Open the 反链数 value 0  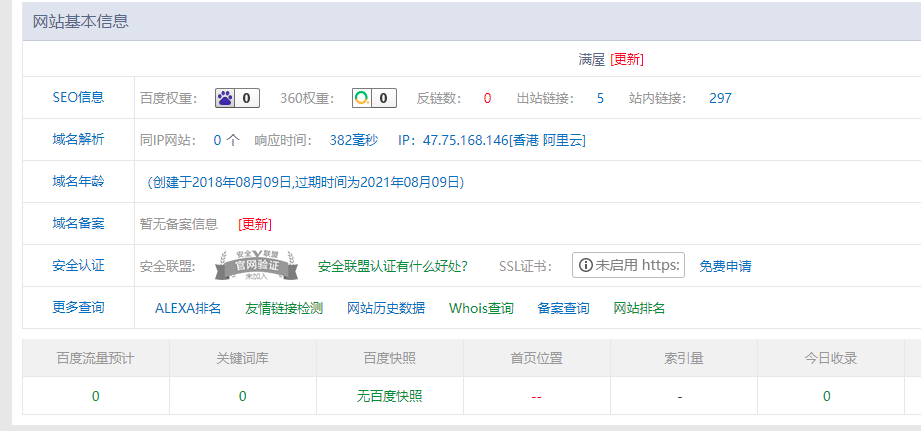tap(488, 98)
